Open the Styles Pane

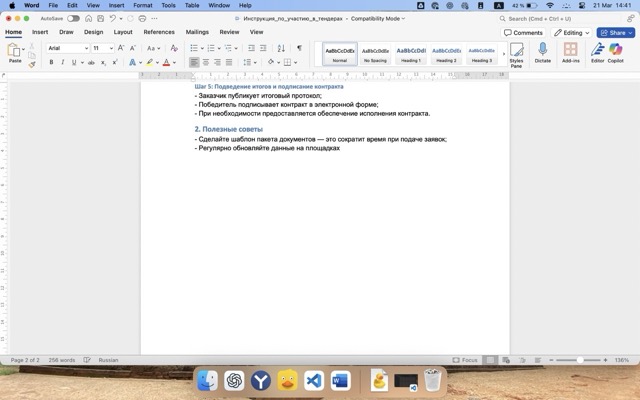click(516, 53)
